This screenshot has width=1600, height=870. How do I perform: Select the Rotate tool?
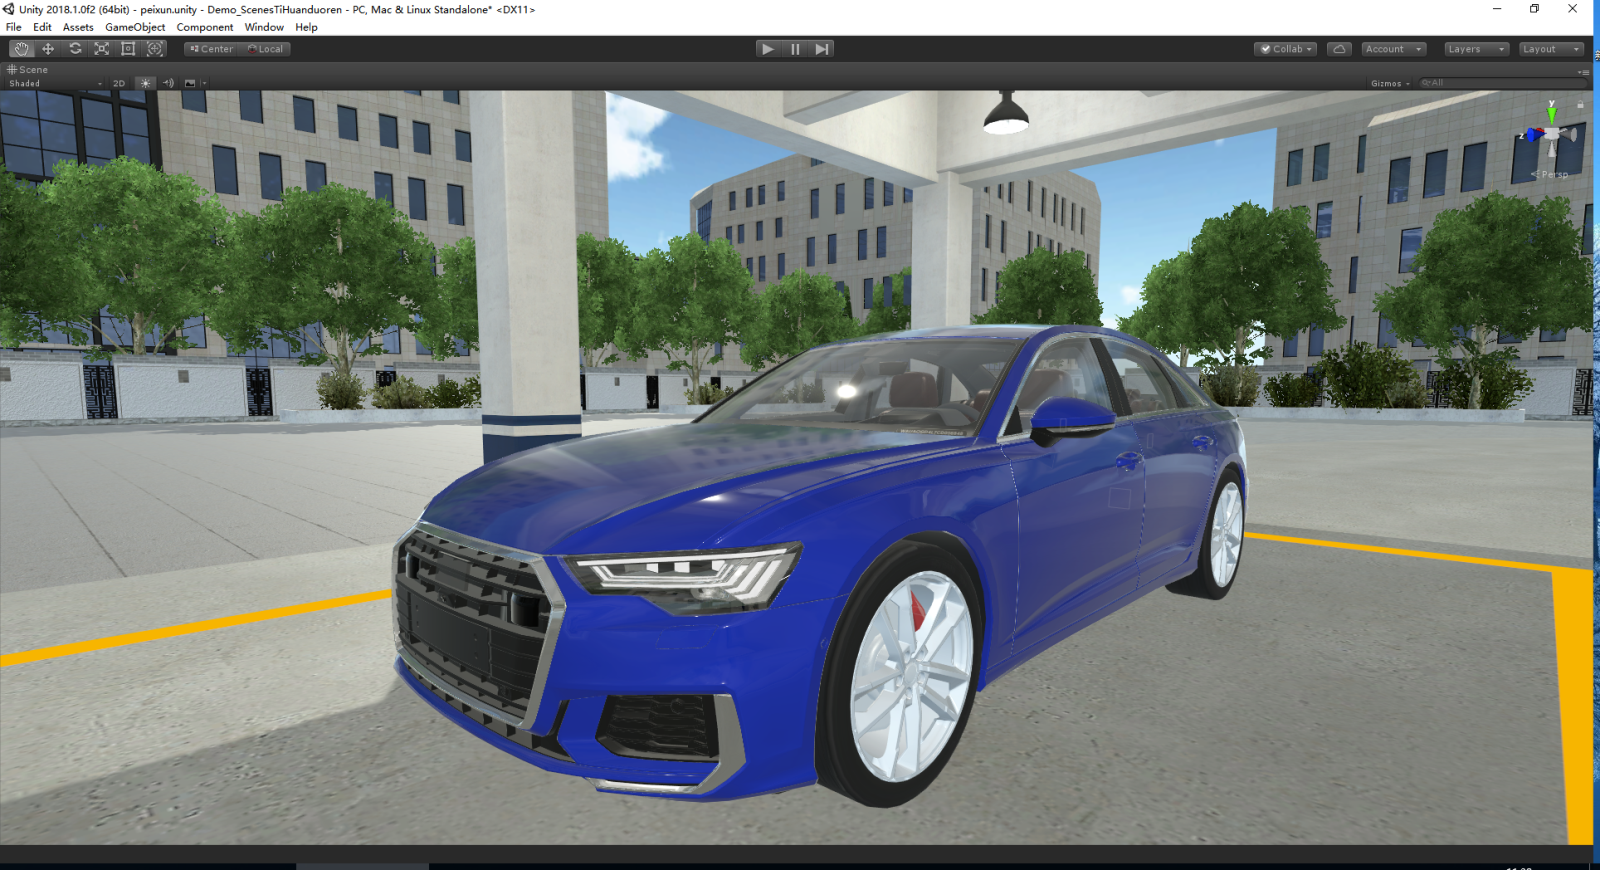point(75,49)
